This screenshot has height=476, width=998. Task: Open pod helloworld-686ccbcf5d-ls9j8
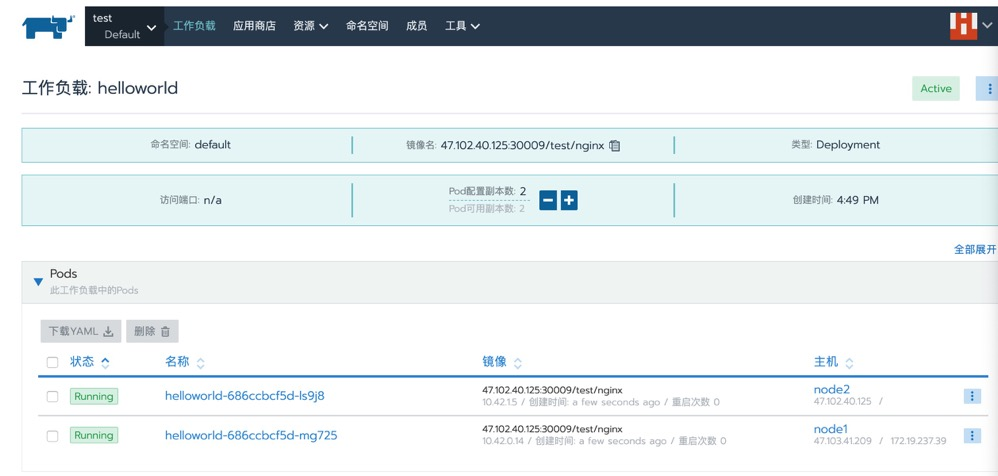[x=244, y=396]
